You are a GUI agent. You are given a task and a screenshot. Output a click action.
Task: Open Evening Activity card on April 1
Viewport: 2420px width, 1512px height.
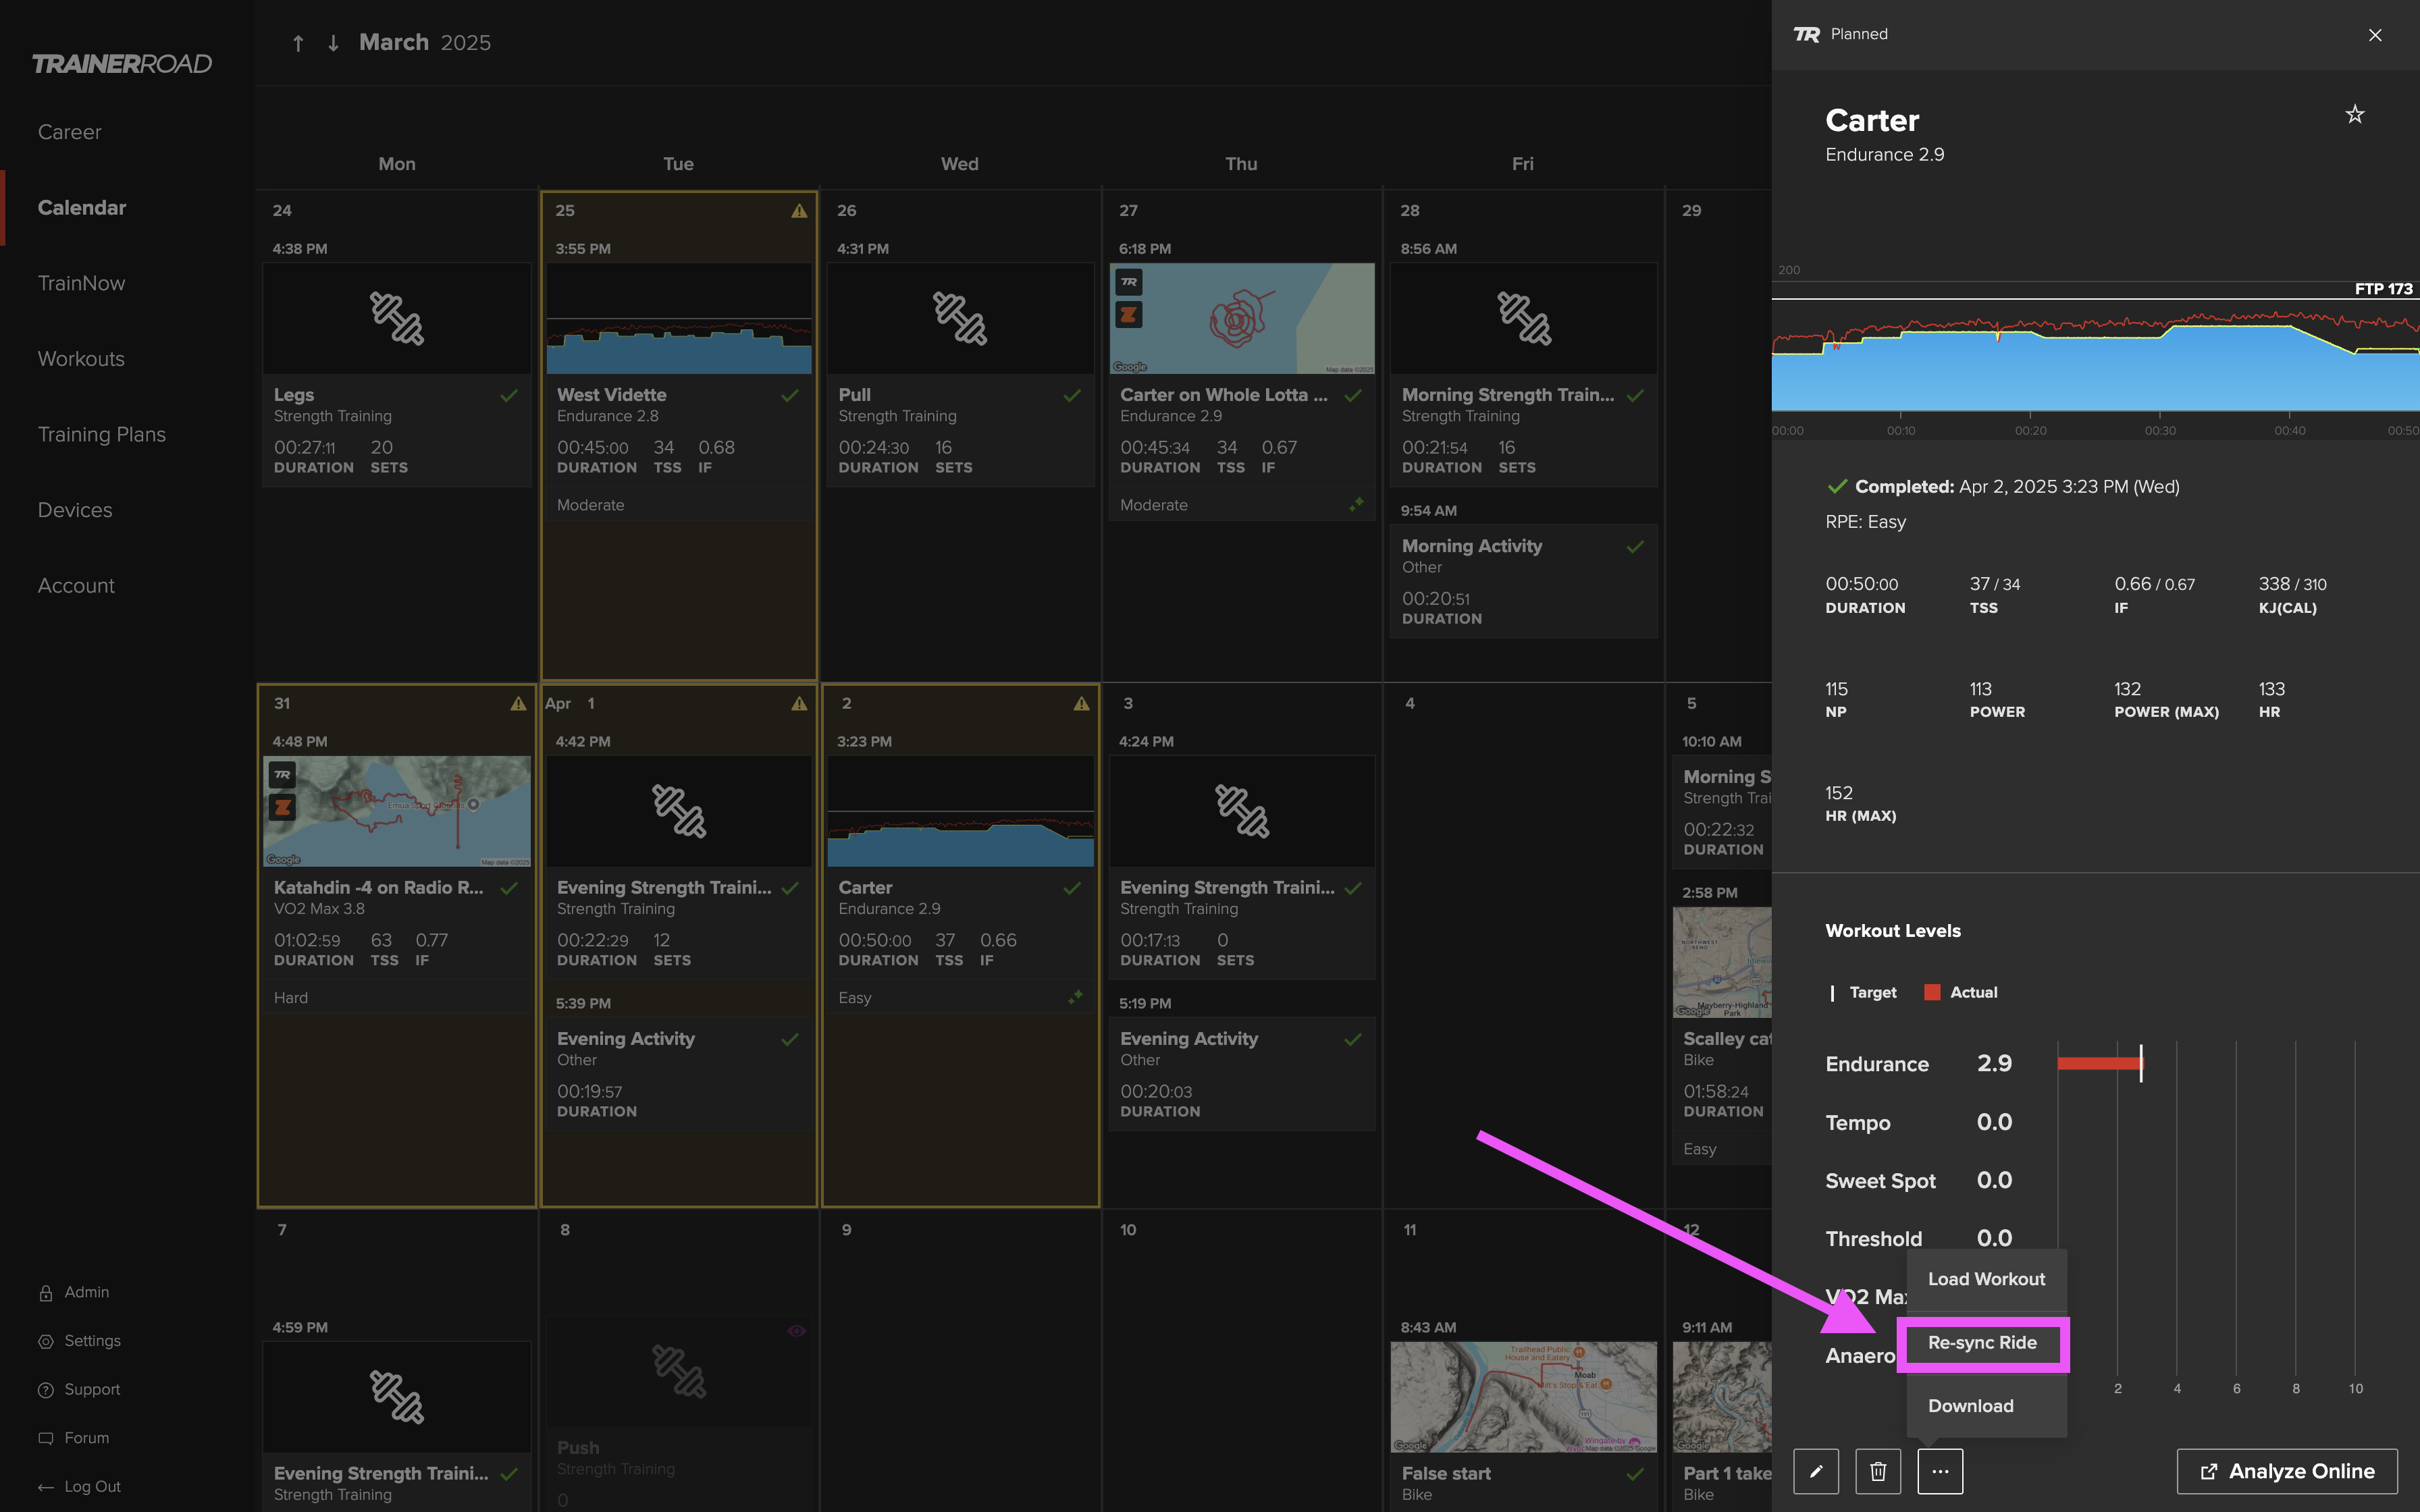point(678,1074)
